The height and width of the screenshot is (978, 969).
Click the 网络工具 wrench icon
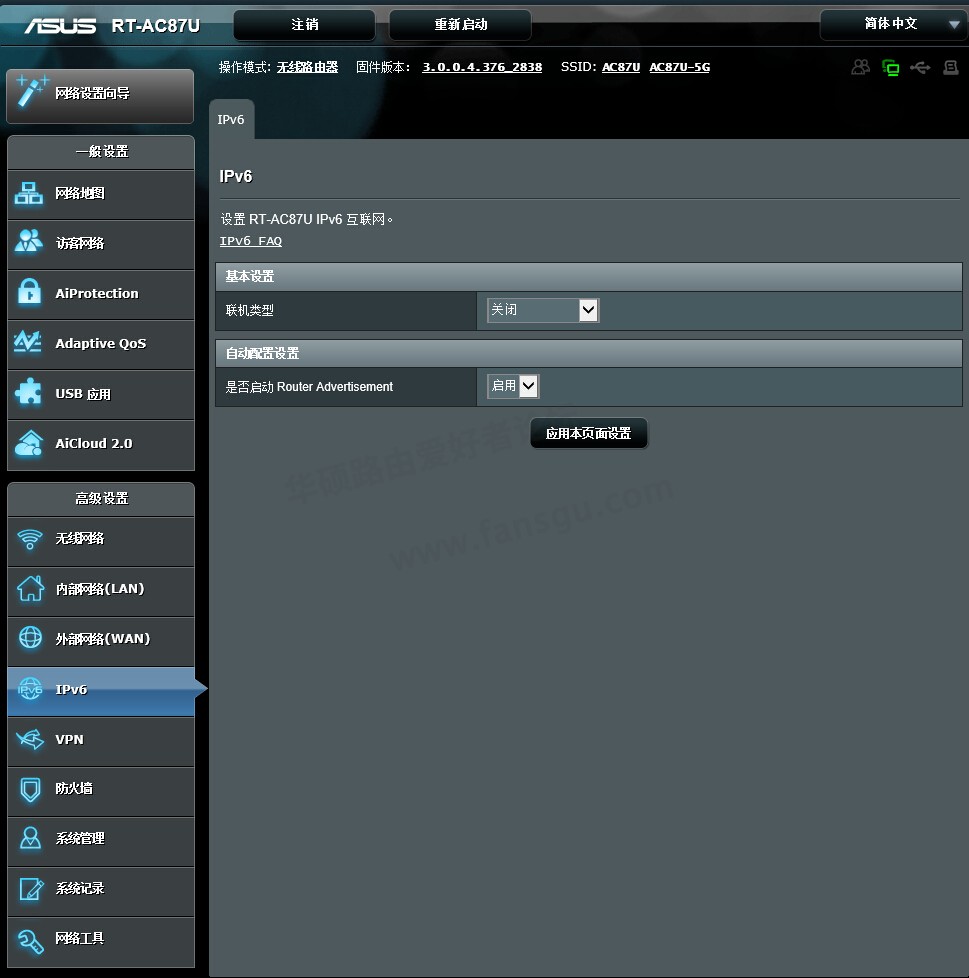tap(30, 941)
